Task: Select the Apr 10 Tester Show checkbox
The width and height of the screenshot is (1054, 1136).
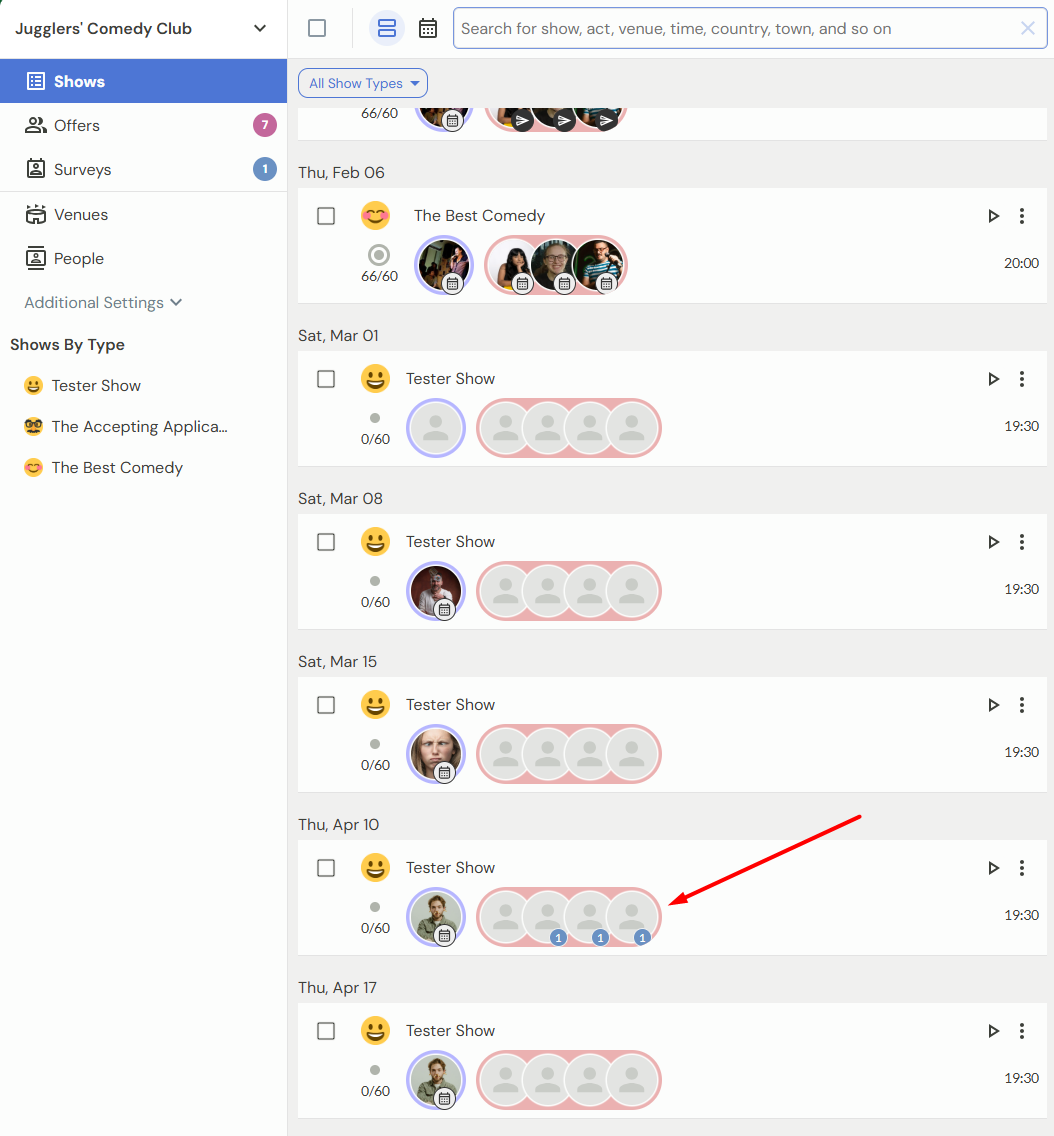Action: click(326, 868)
